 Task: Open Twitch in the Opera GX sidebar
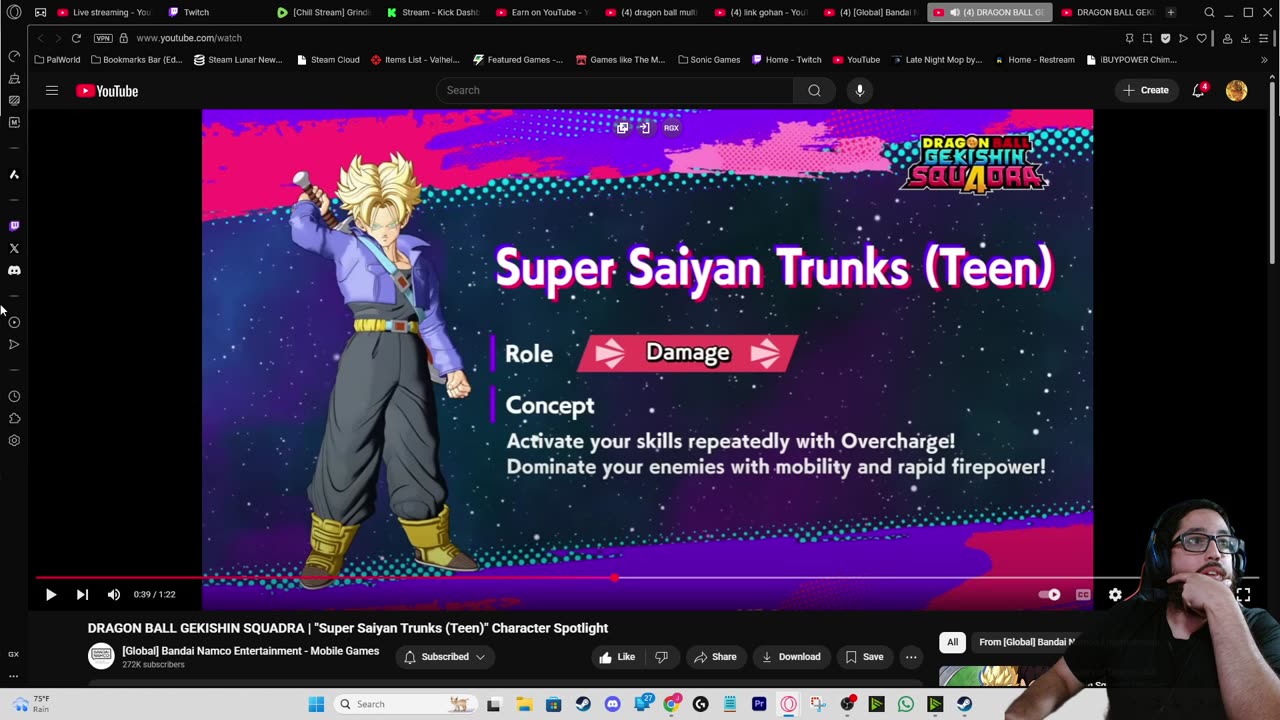[14, 226]
